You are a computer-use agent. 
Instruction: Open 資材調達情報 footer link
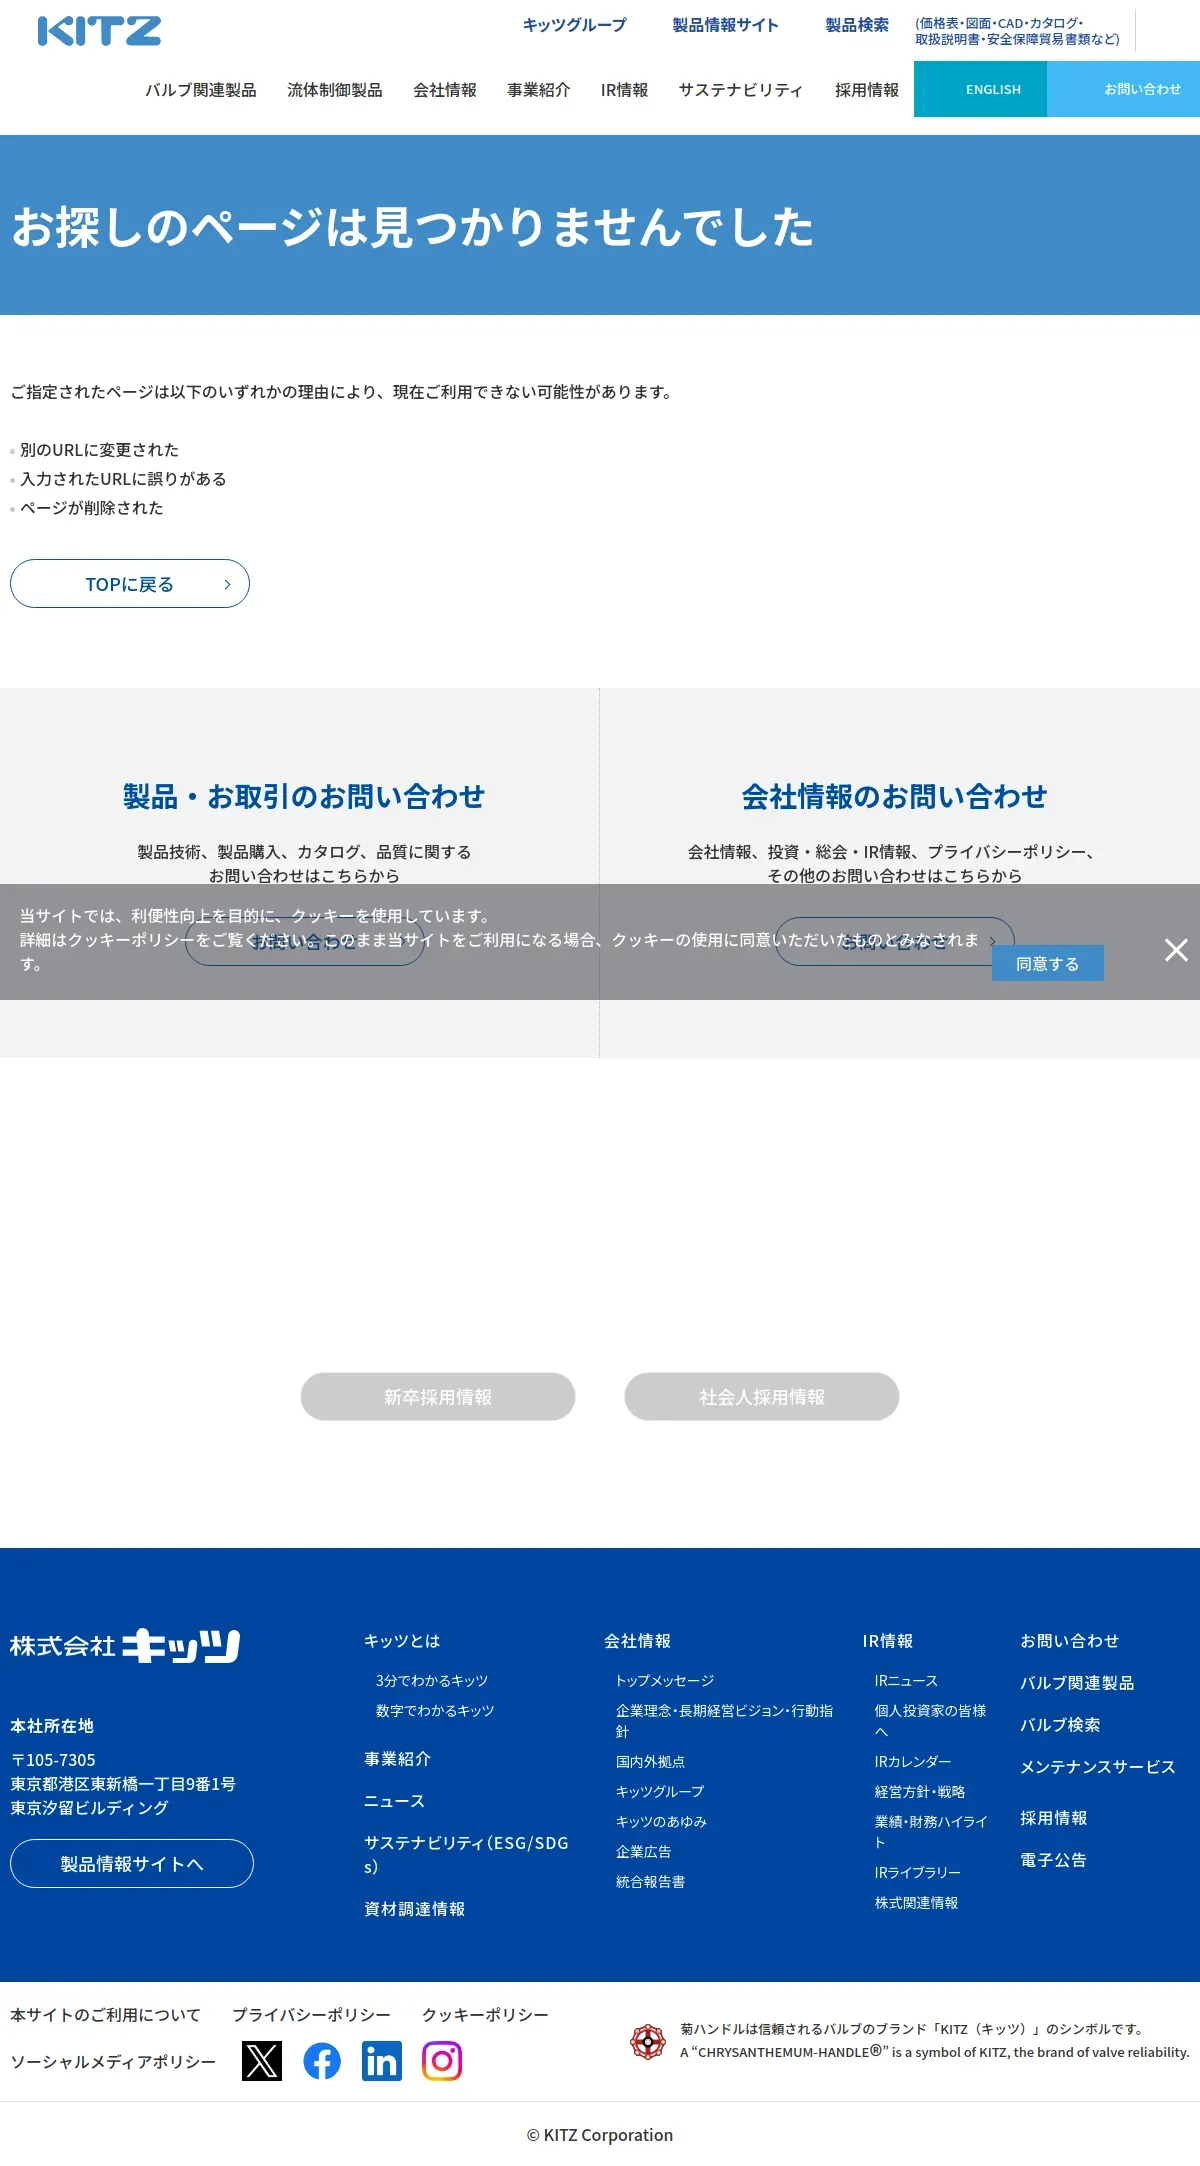coord(414,1909)
